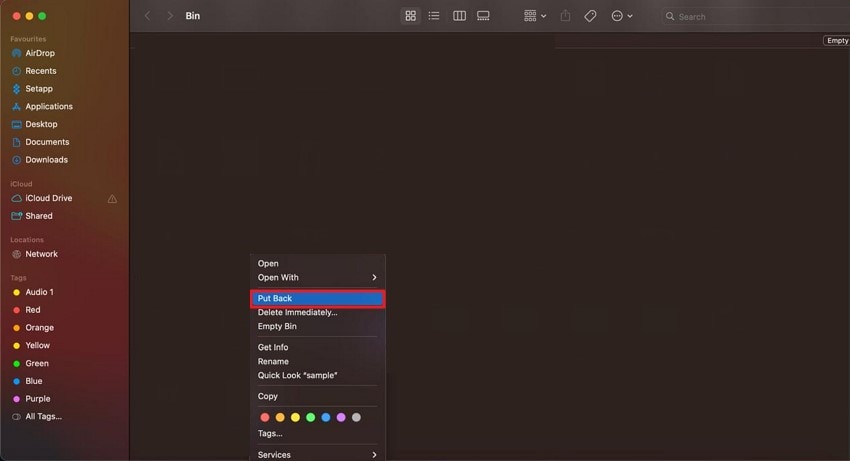850x461 pixels.
Task: Apply the yellow tag color dot
Action: [x=295, y=418]
